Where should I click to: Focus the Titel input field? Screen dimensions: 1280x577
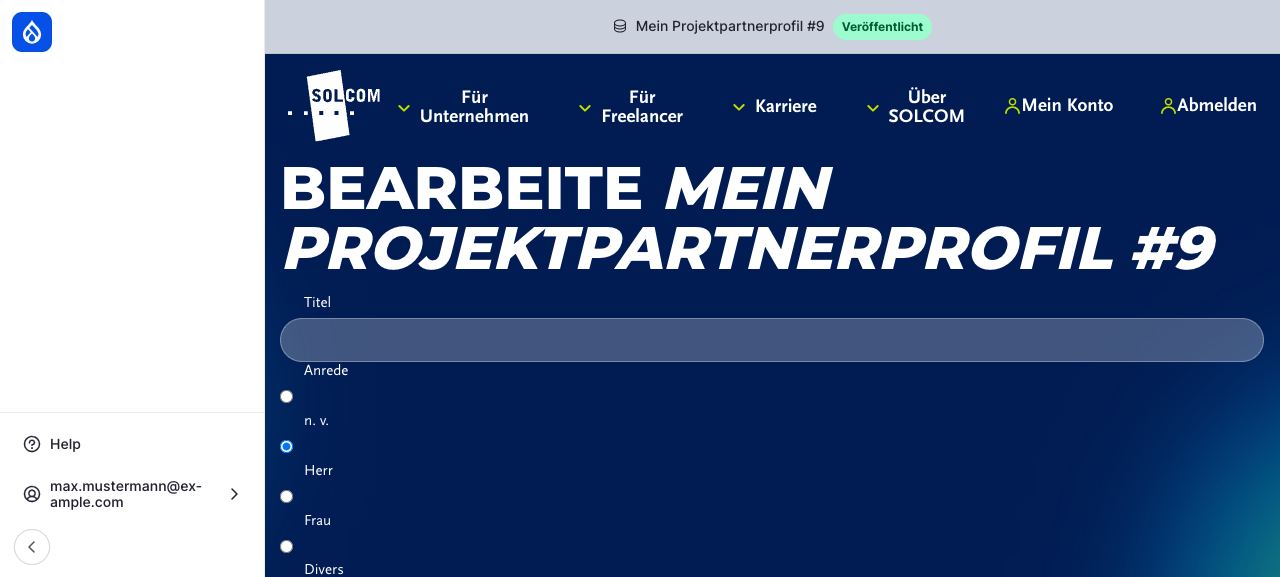click(x=772, y=340)
